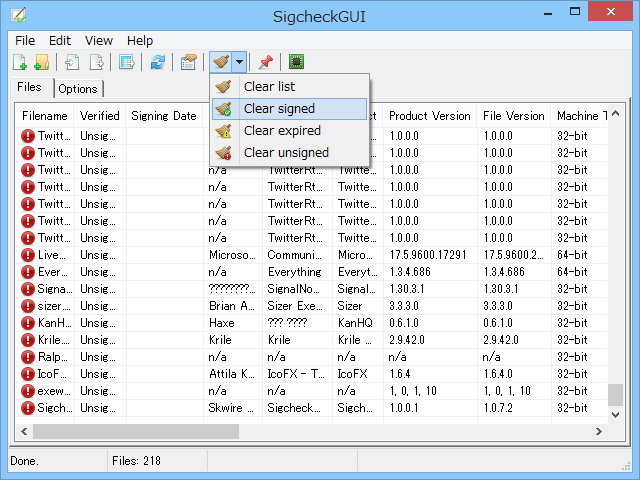This screenshot has height=480, width=640.
Task: Click the Files: 218 status bar text
Action: [136, 461]
